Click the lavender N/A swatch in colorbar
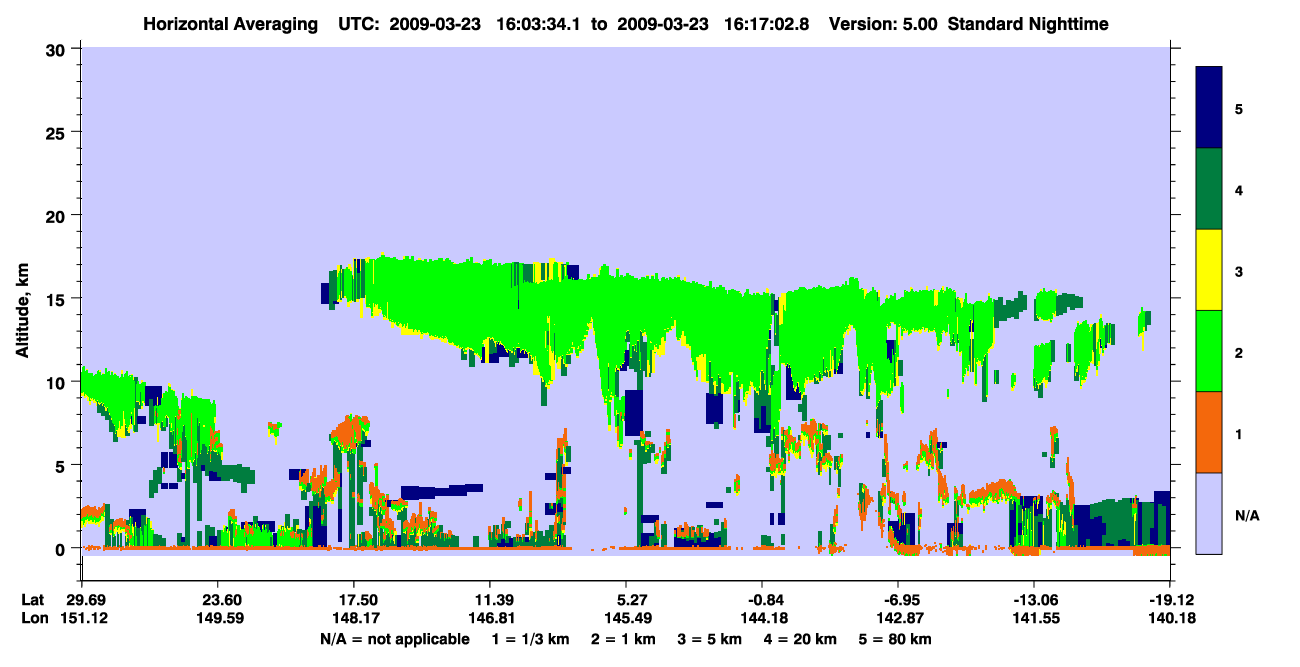The height and width of the screenshot is (667, 1300). click(1209, 512)
